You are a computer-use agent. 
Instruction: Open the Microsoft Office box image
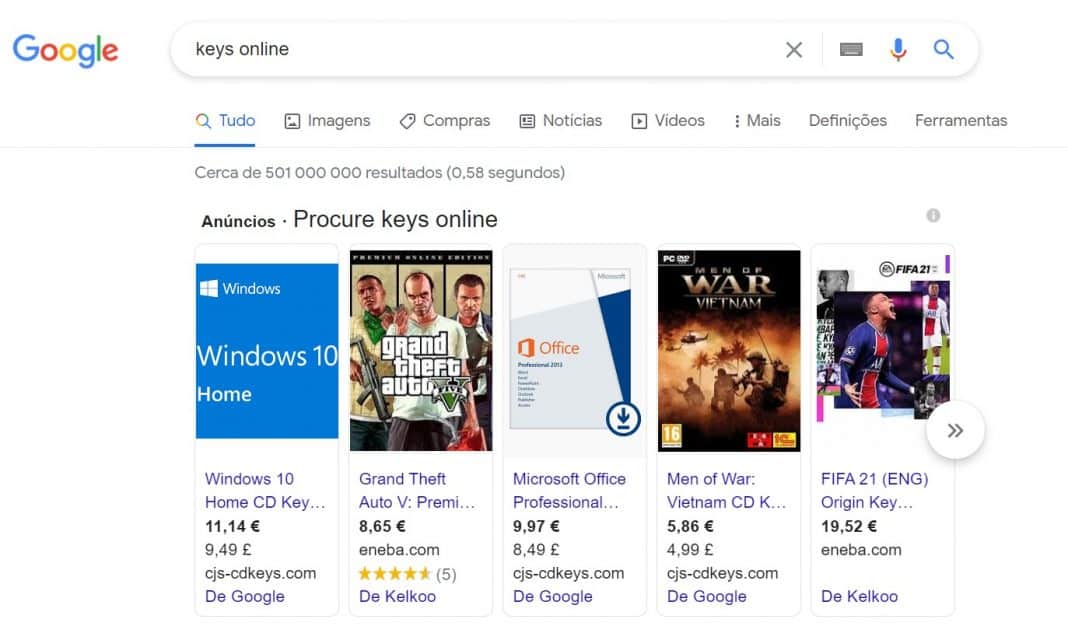[575, 351]
